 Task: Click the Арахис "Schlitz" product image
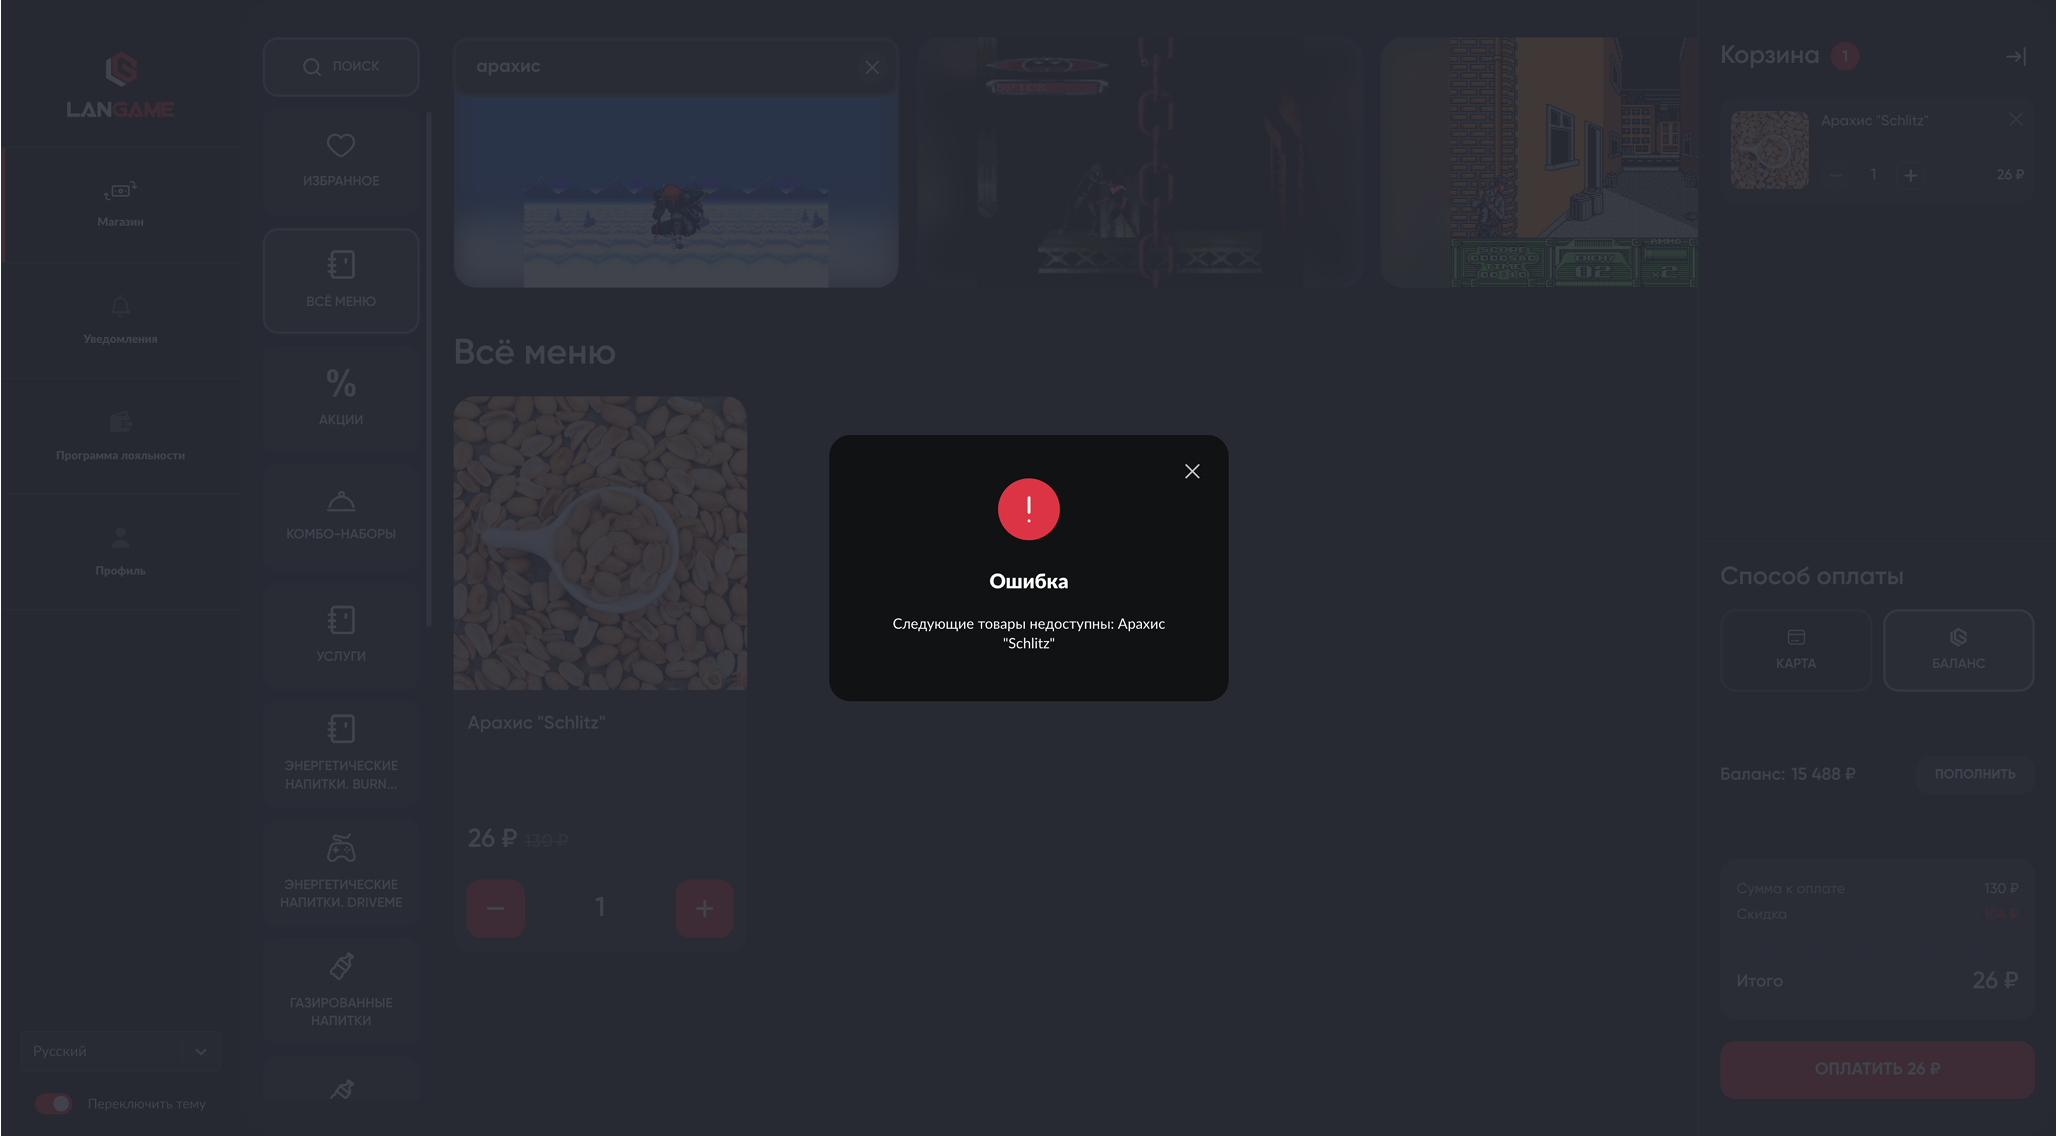coord(600,543)
